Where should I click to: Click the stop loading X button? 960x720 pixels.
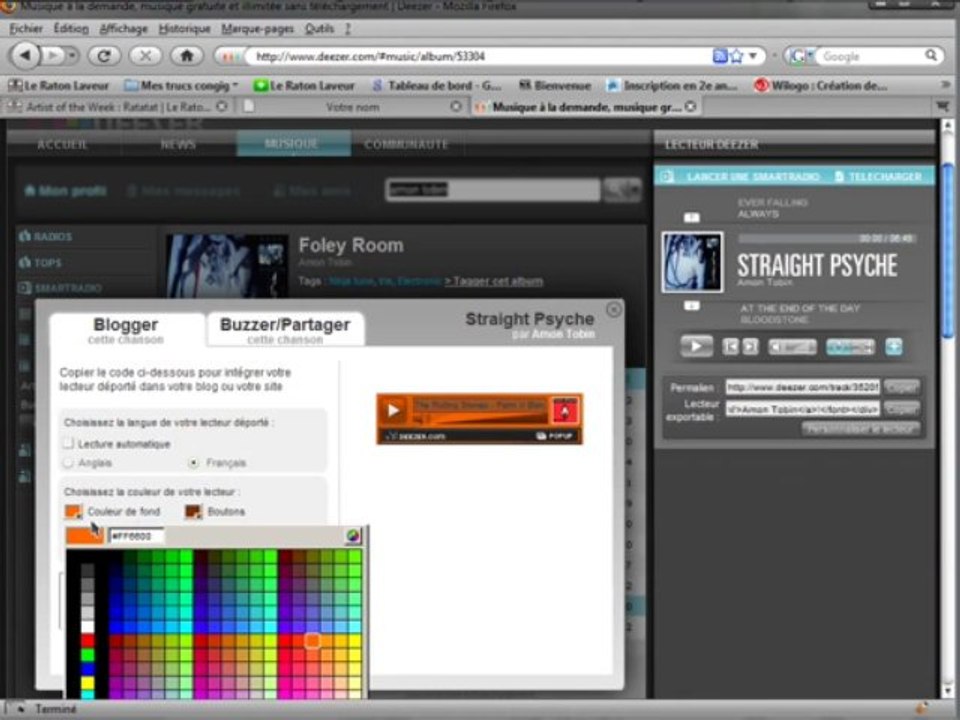(145, 56)
